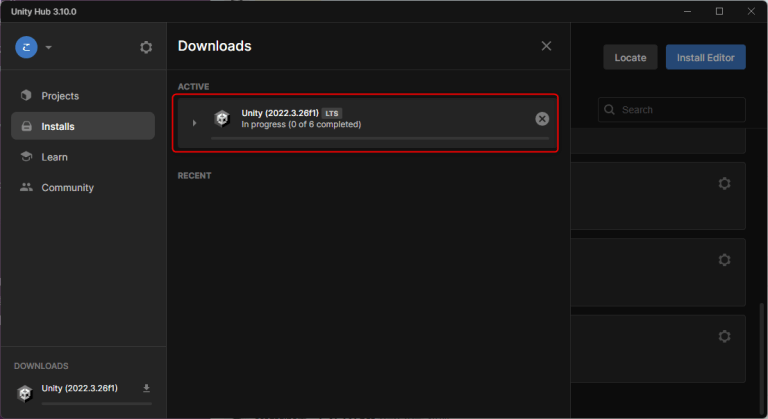Click the Install Editor button
Viewport: 768px width, 419px height.
click(x=705, y=57)
